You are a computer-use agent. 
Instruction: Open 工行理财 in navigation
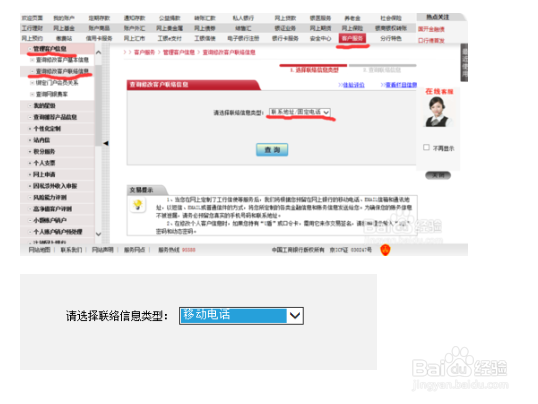click(x=32, y=28)
